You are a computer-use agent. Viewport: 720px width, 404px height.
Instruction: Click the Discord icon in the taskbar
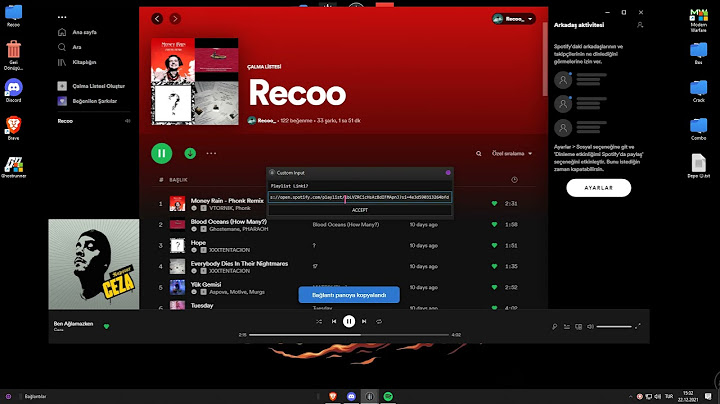(x=351, y=396)
